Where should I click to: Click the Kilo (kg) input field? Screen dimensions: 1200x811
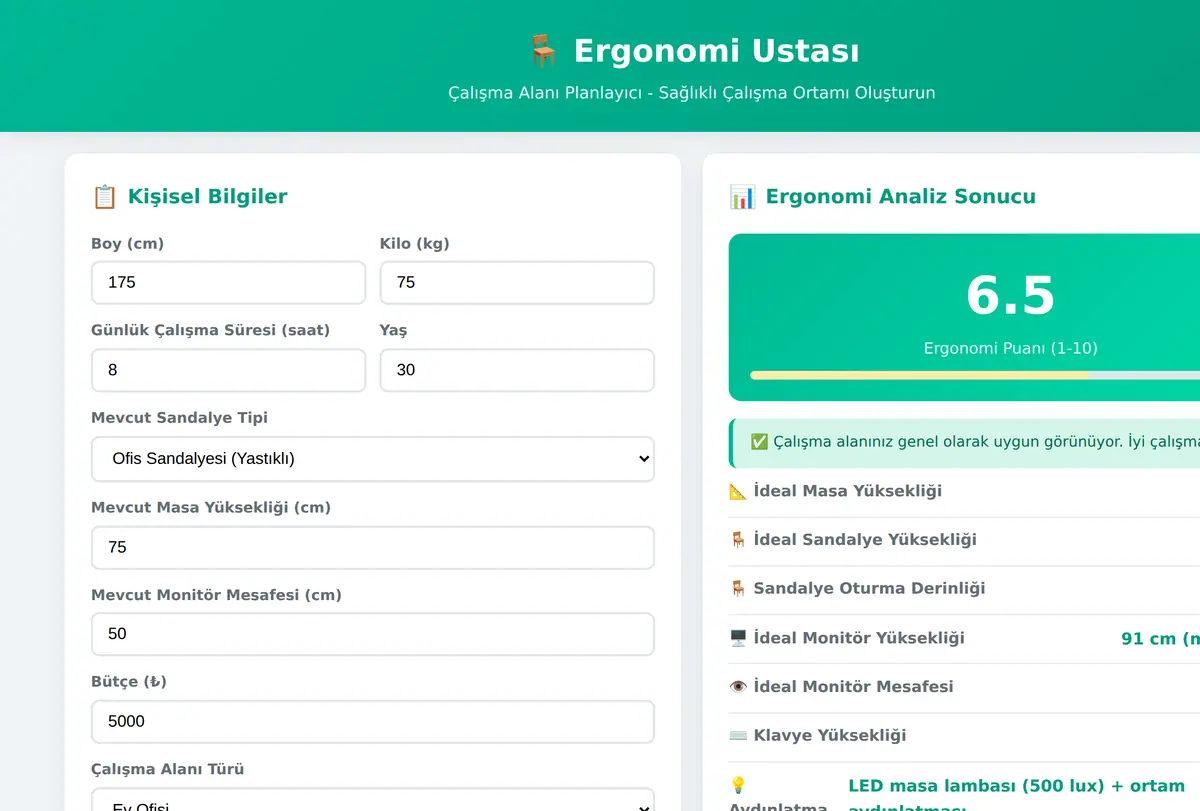point(517,283)
